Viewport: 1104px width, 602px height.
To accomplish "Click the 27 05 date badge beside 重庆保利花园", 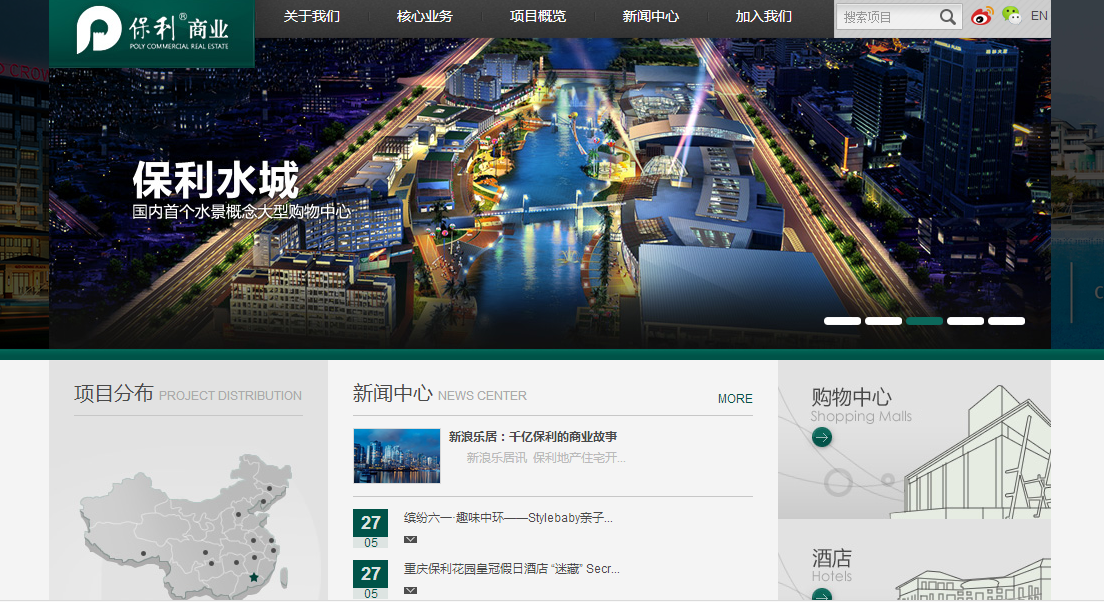I will tap(370, 579).
